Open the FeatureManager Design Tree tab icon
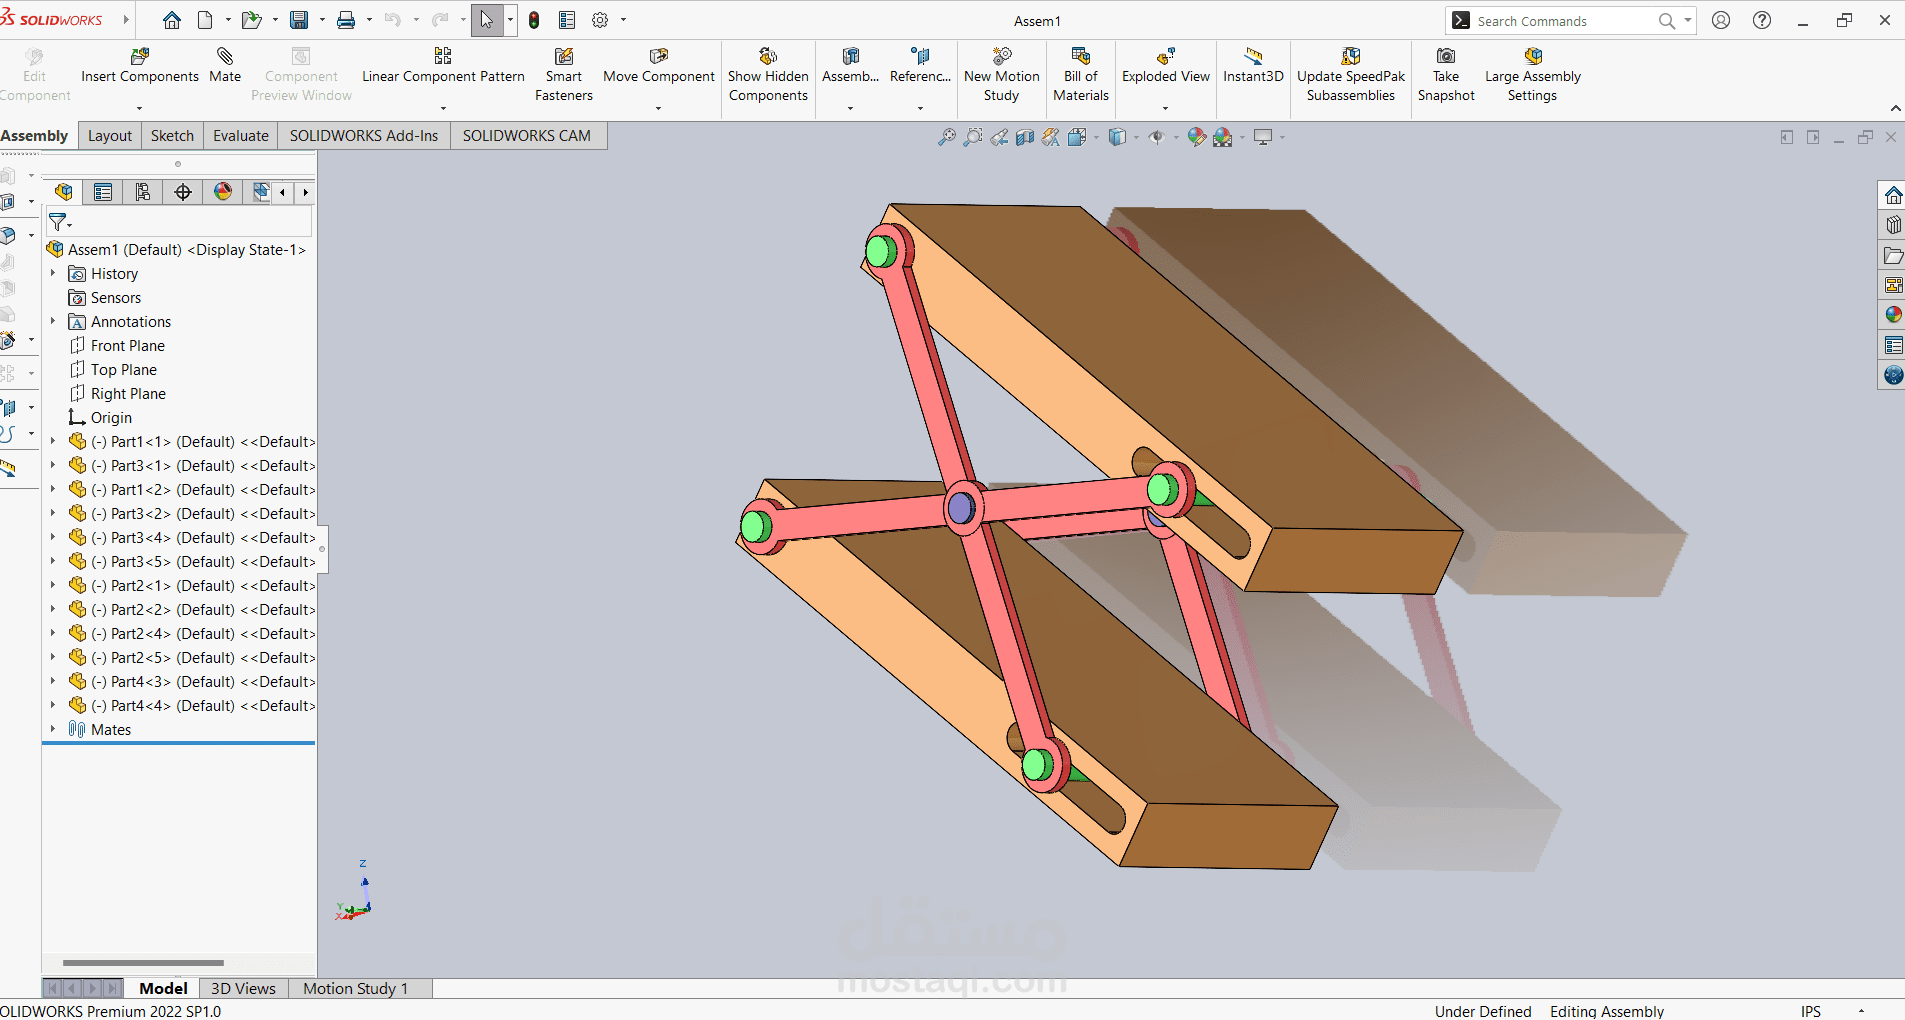Image resolution: width=1905 pixels, height=1020 pixels. pyautogui.click(x=63, y=192)
